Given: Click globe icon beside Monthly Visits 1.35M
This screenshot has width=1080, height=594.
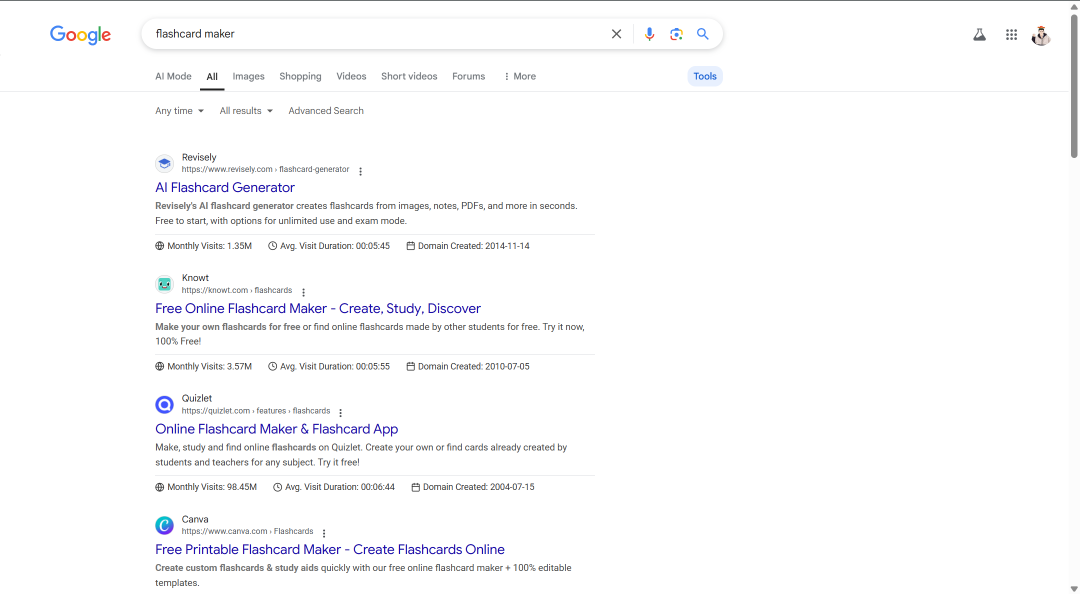Looking at the screenshot, I should click(160, 246).
